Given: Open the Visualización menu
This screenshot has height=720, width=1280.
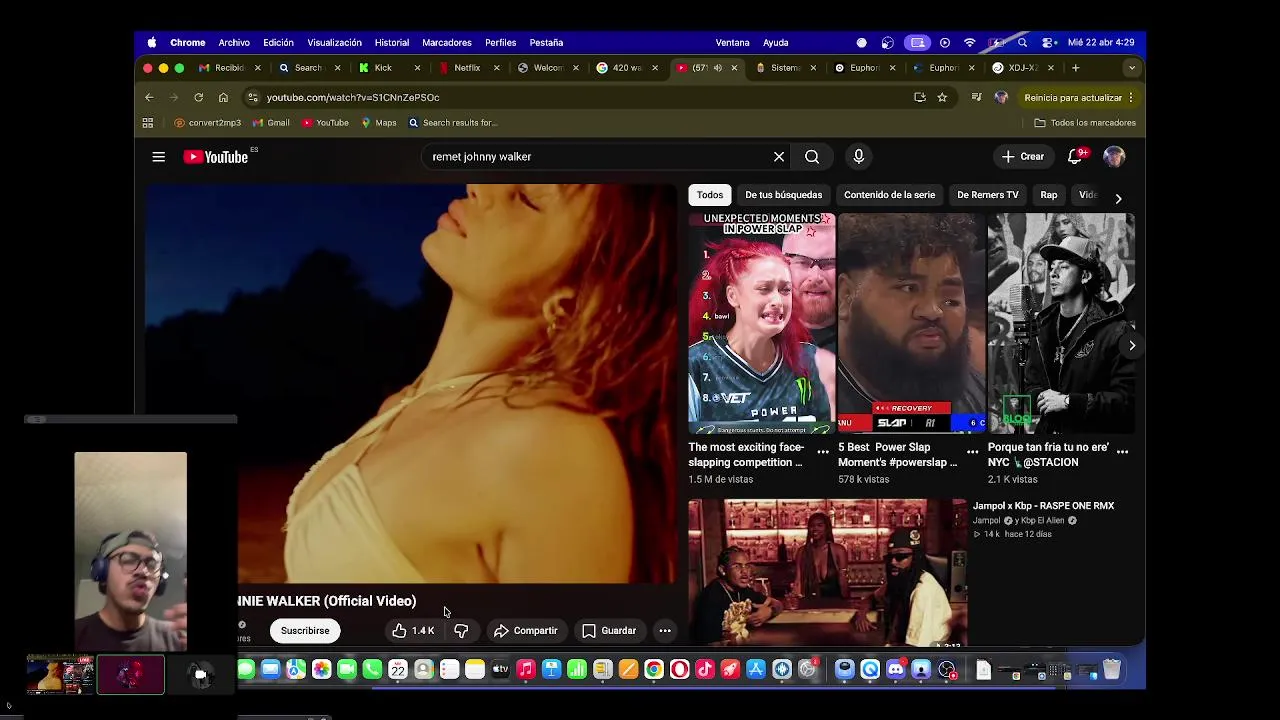Looking at the screenshot, I should [x=334, y=43].
